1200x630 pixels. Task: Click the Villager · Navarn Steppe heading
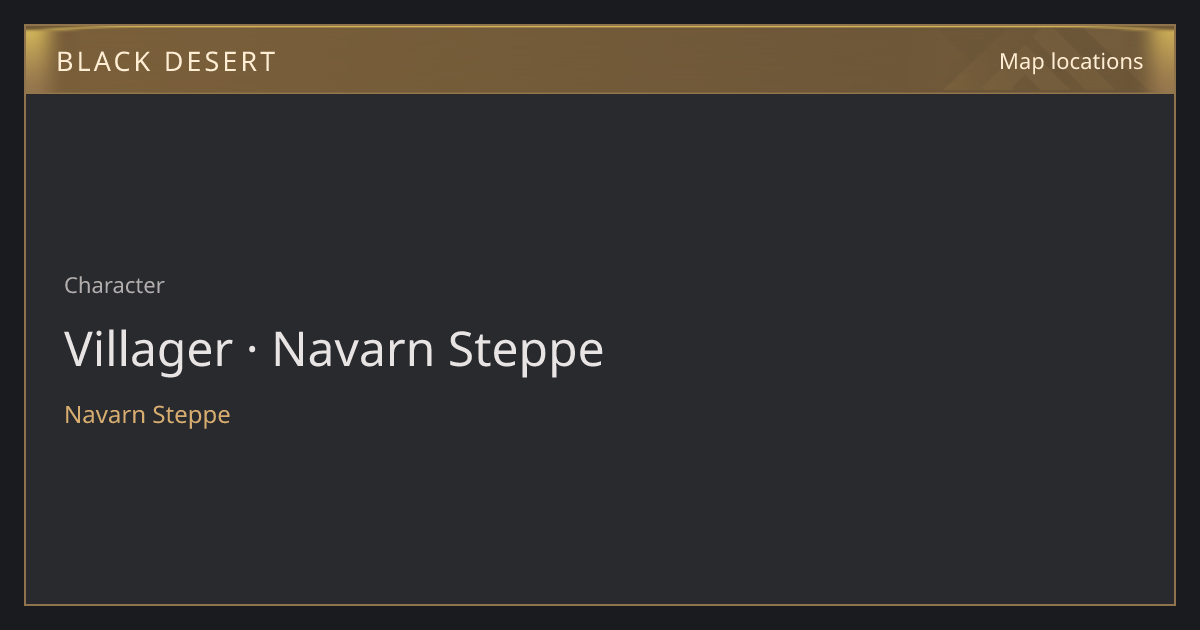334,350
